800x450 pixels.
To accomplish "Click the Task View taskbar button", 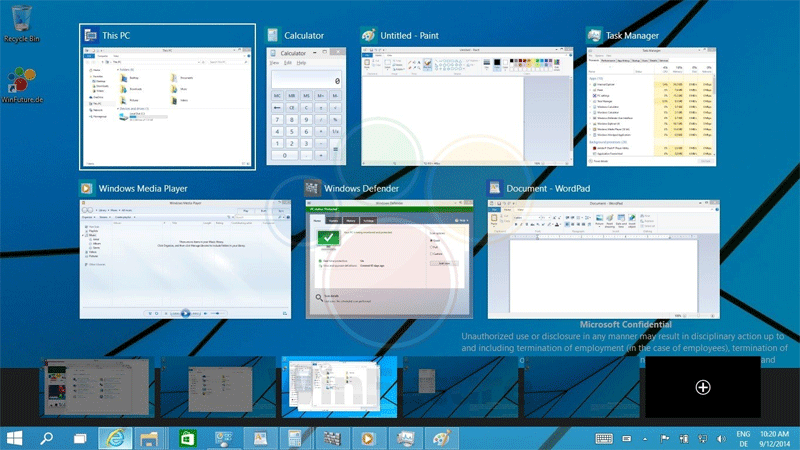I will (x=80, y=438).
